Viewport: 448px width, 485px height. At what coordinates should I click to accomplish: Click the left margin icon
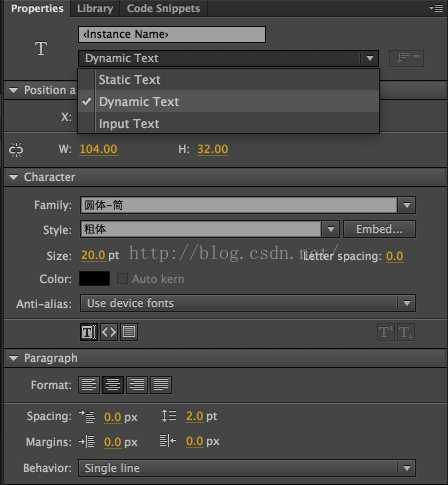(87, 442)
